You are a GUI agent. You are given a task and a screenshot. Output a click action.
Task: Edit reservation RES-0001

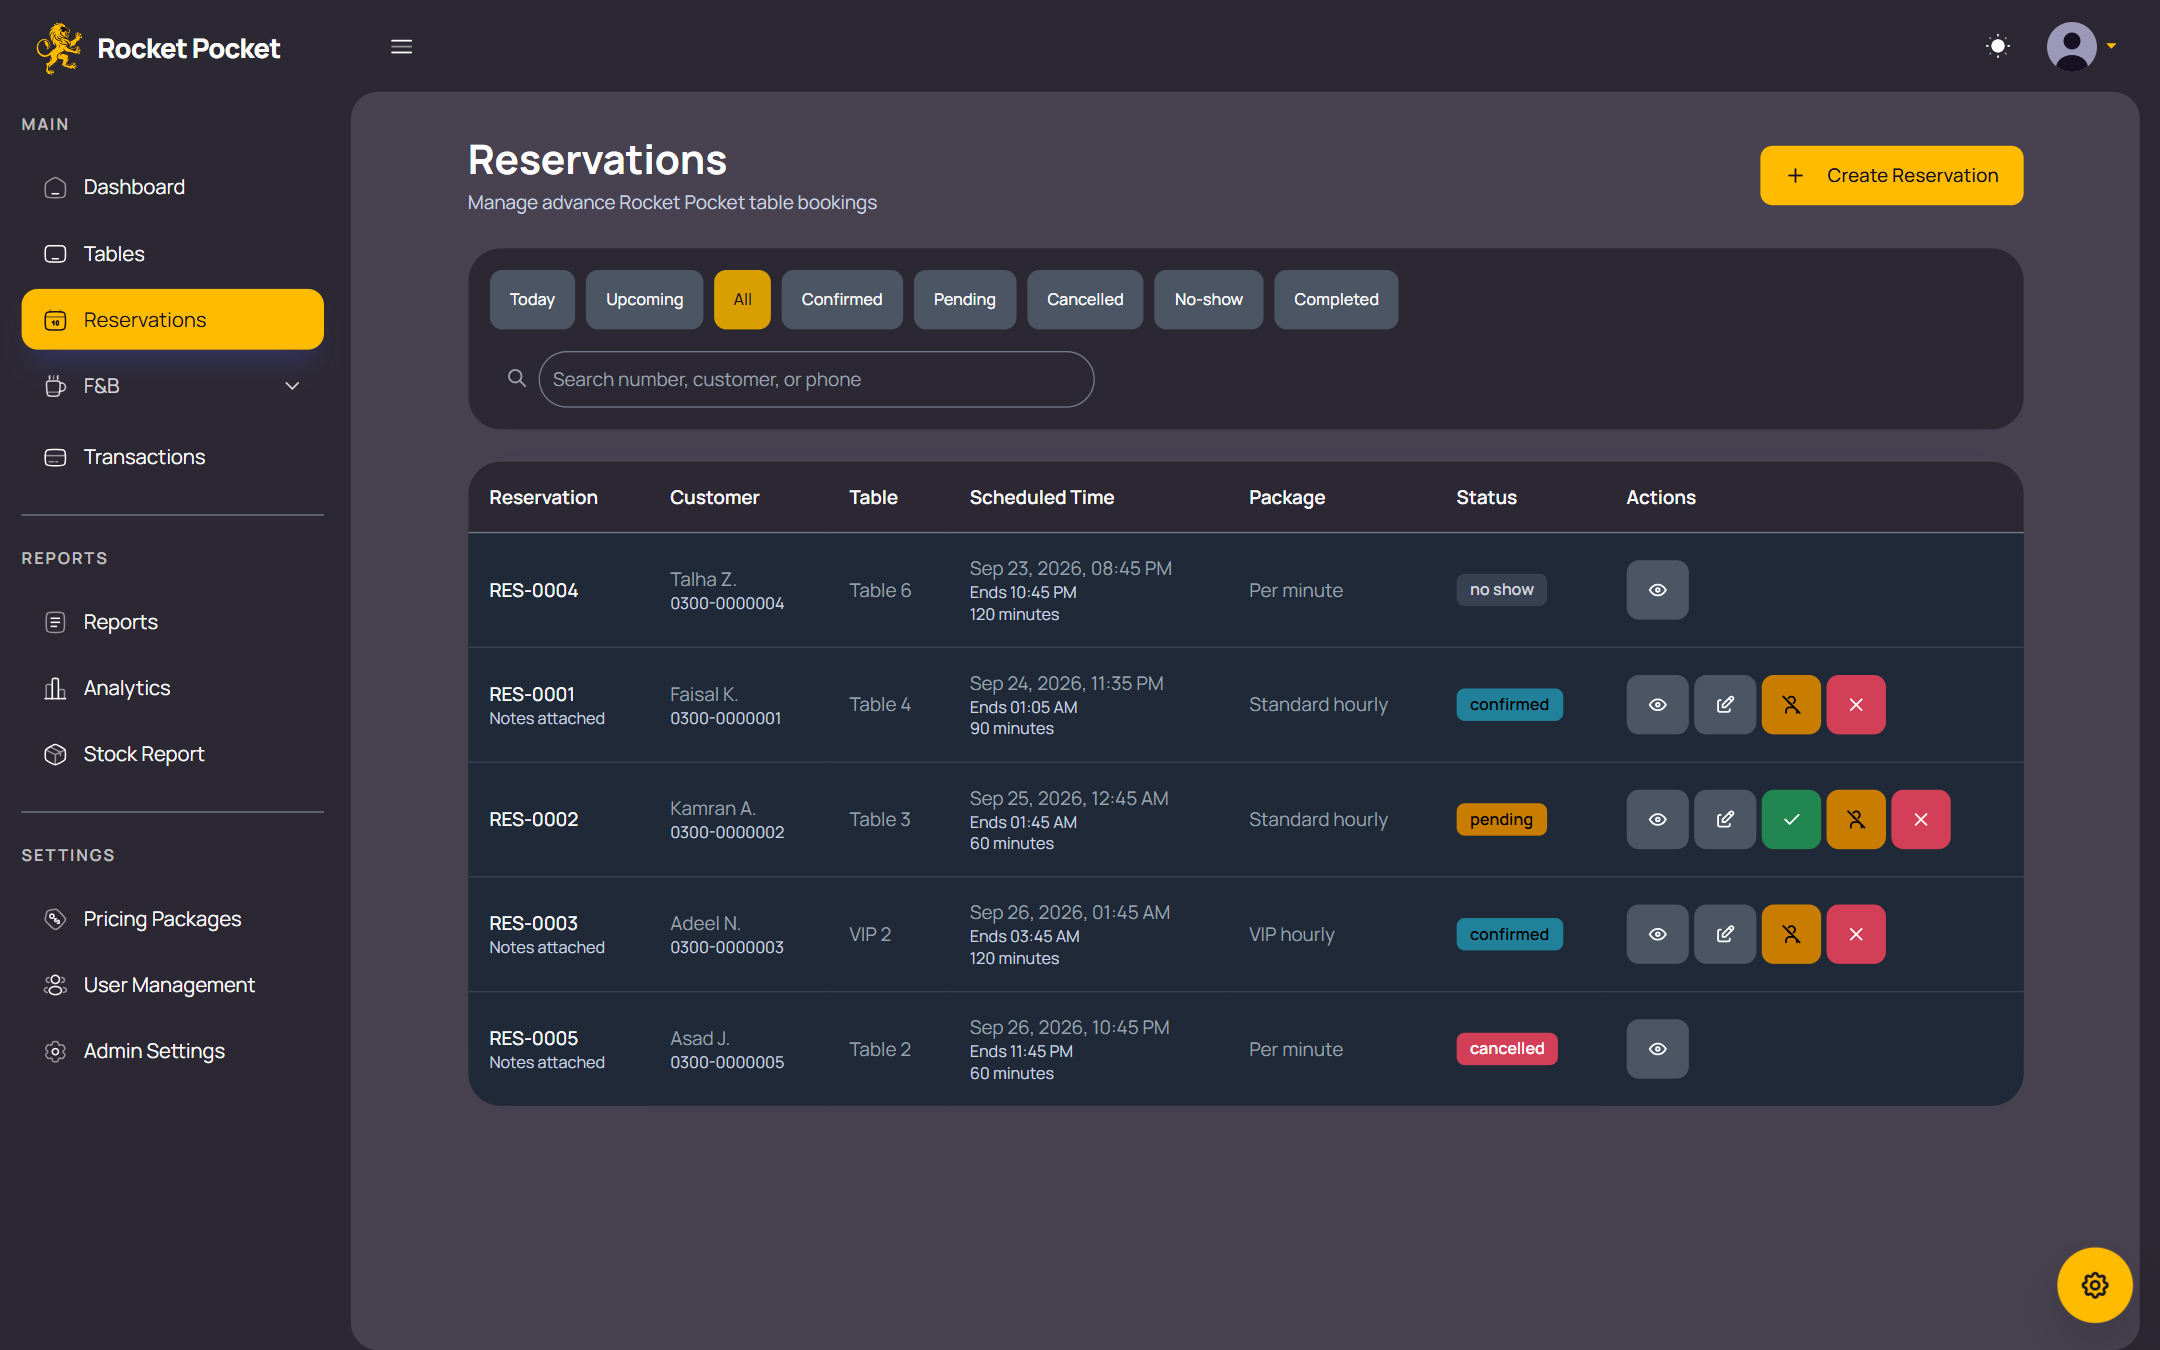coord(1725,705)
